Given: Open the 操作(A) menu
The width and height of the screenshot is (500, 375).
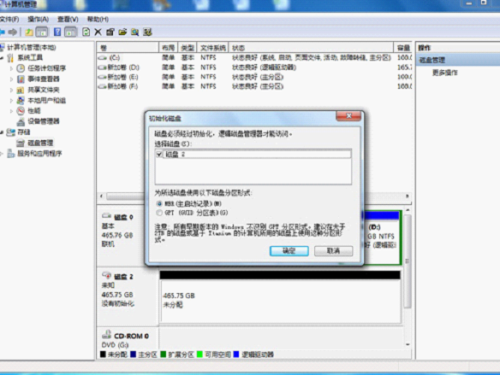Looking at the screenshot, I should coord(38,19).
